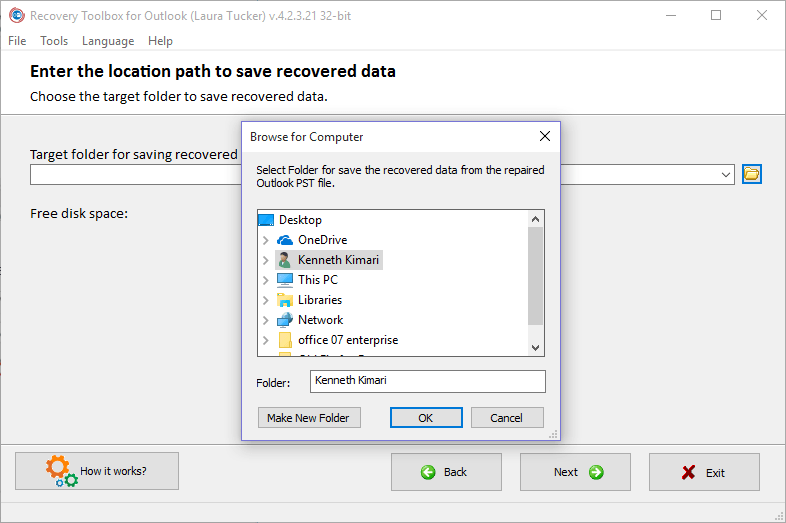
Task: Go Back to previous step
Action: point(446,472)
